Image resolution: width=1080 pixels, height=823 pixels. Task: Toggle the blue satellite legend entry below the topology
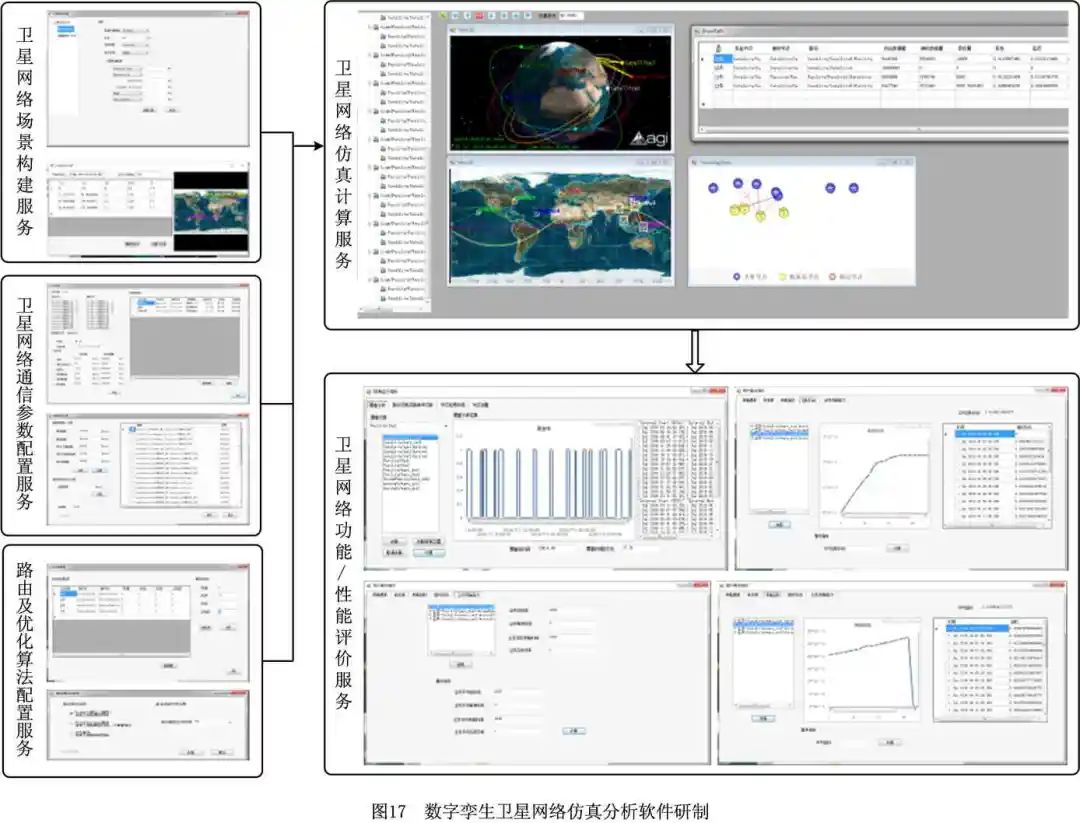[x=737, y=276]
